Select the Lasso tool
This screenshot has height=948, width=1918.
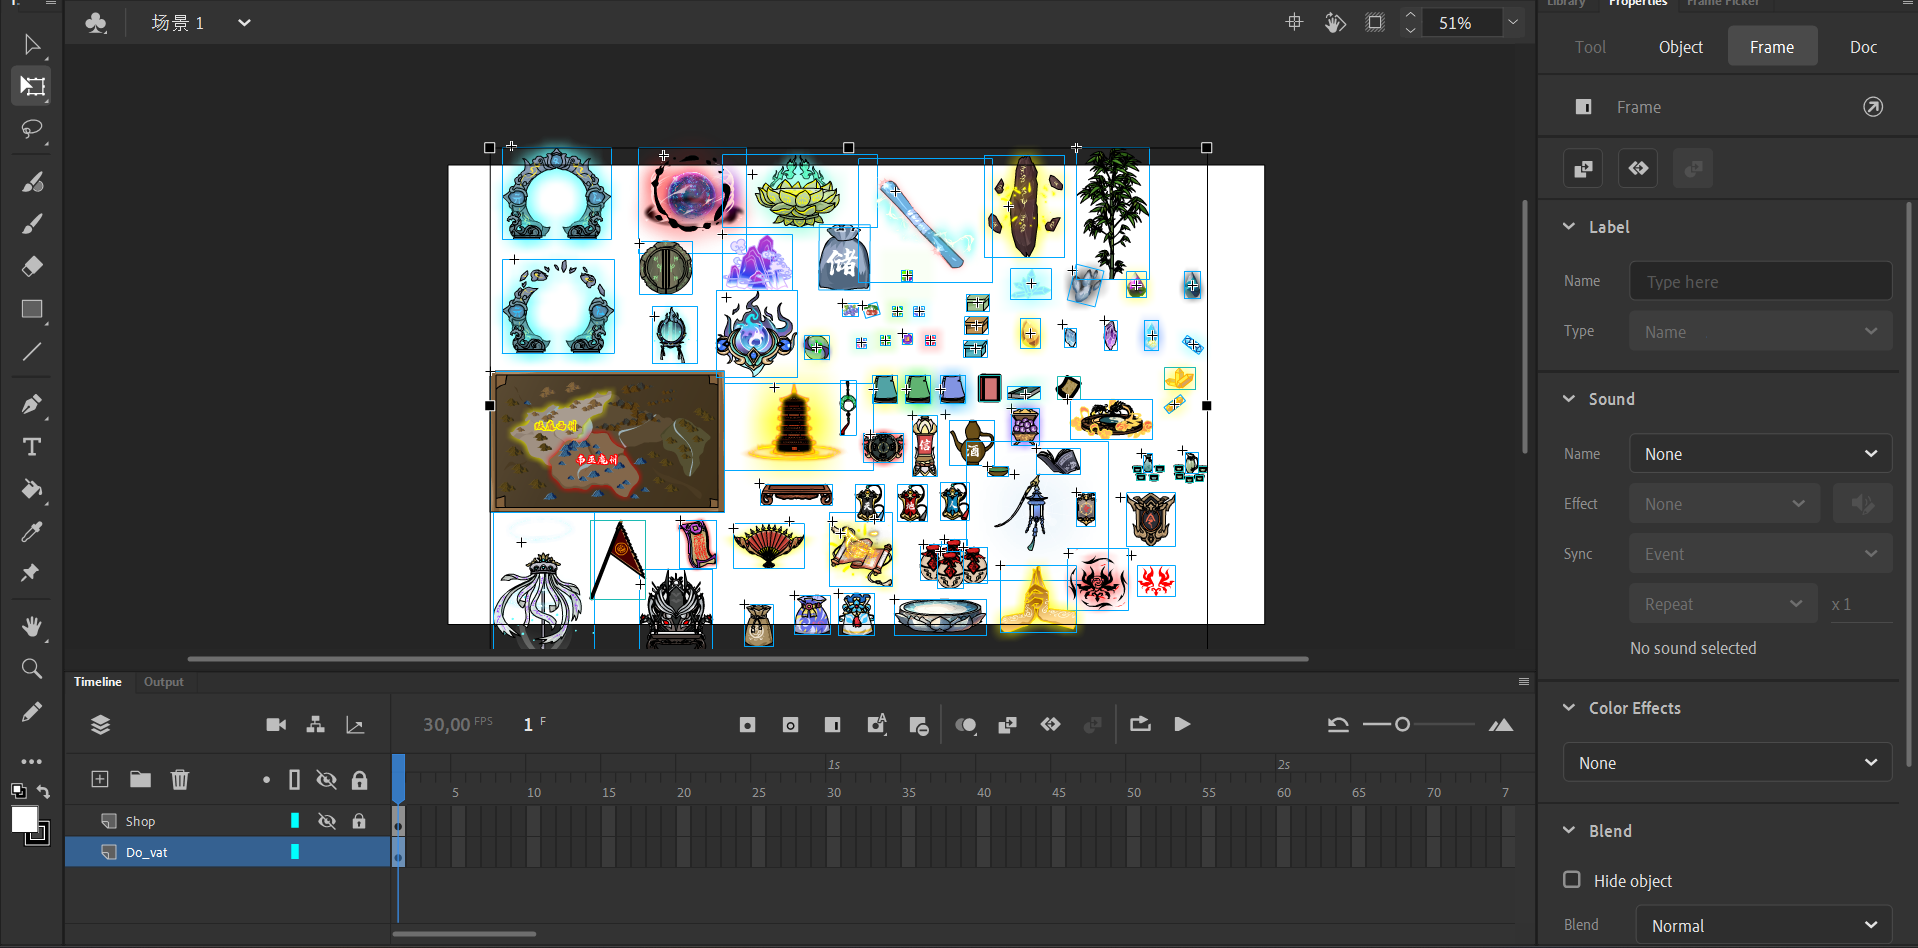(32, 130)
